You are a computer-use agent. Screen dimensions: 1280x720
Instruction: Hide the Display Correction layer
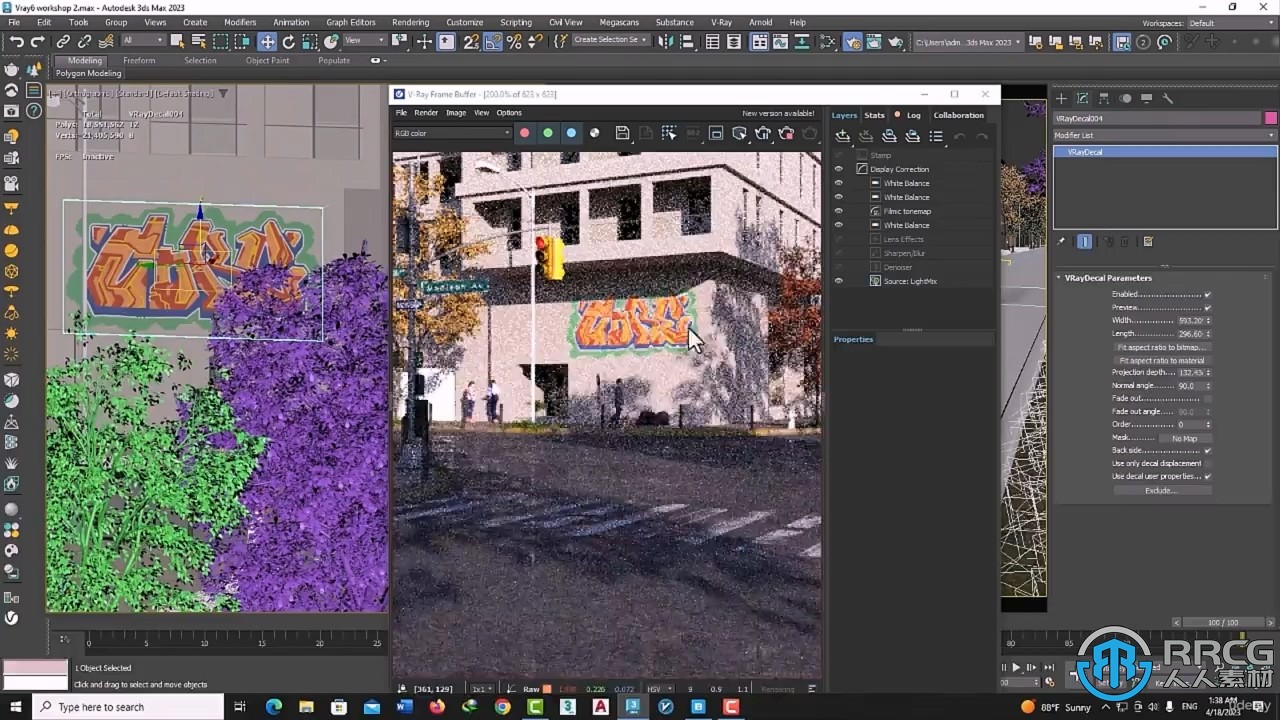click(839, 169)
